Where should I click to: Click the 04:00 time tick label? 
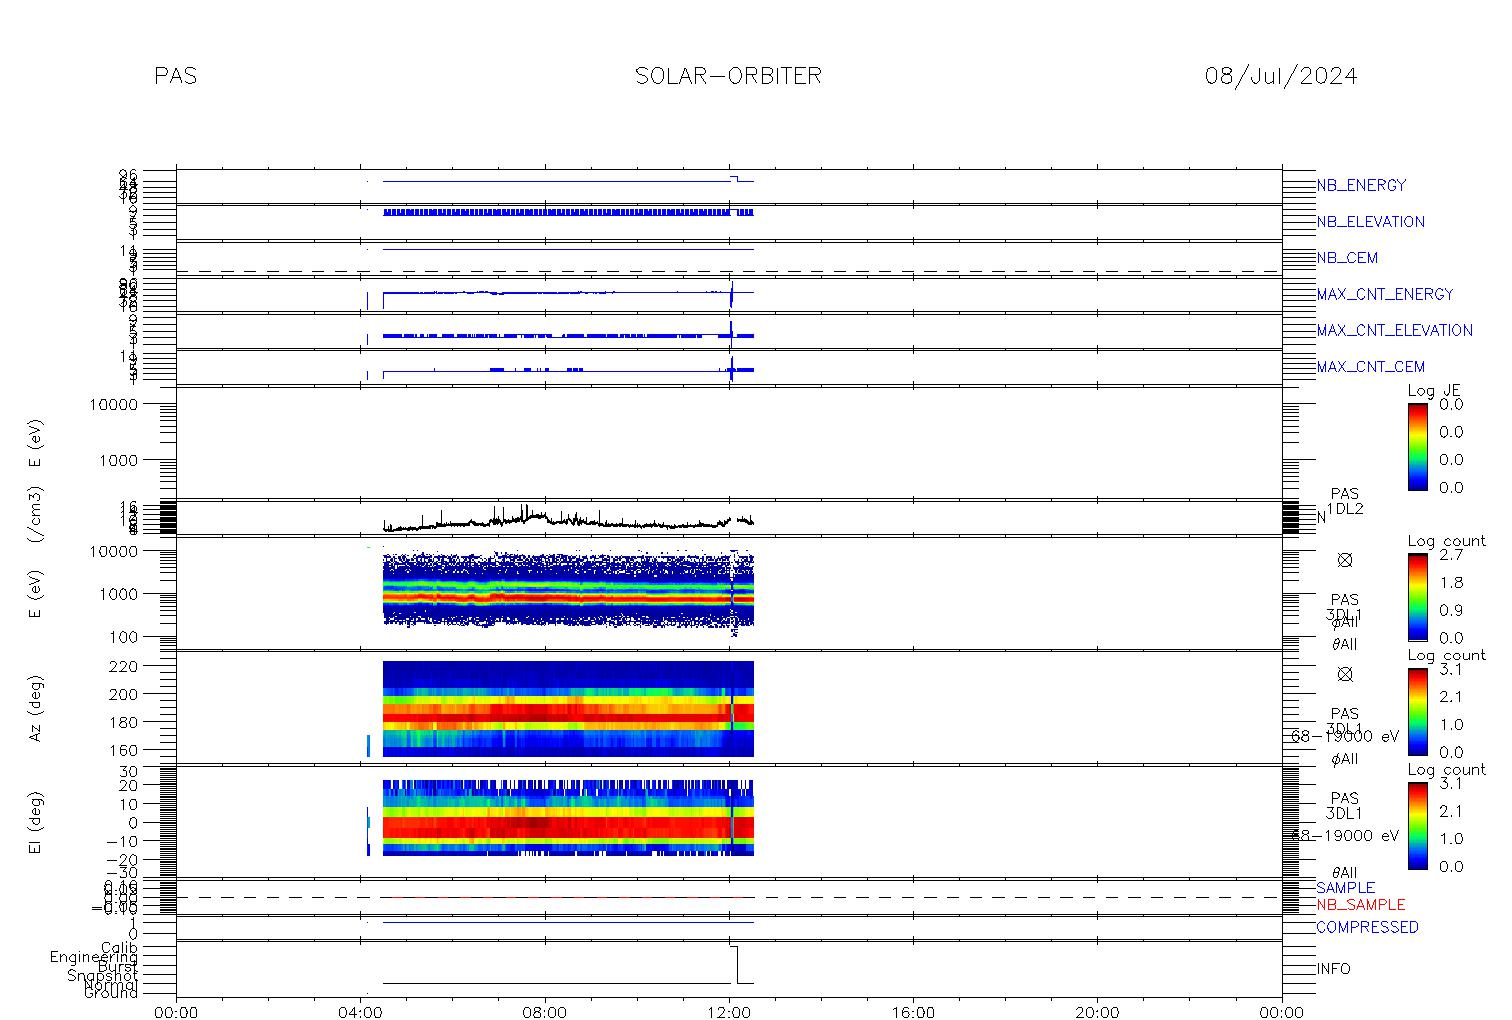point(361,1012)
